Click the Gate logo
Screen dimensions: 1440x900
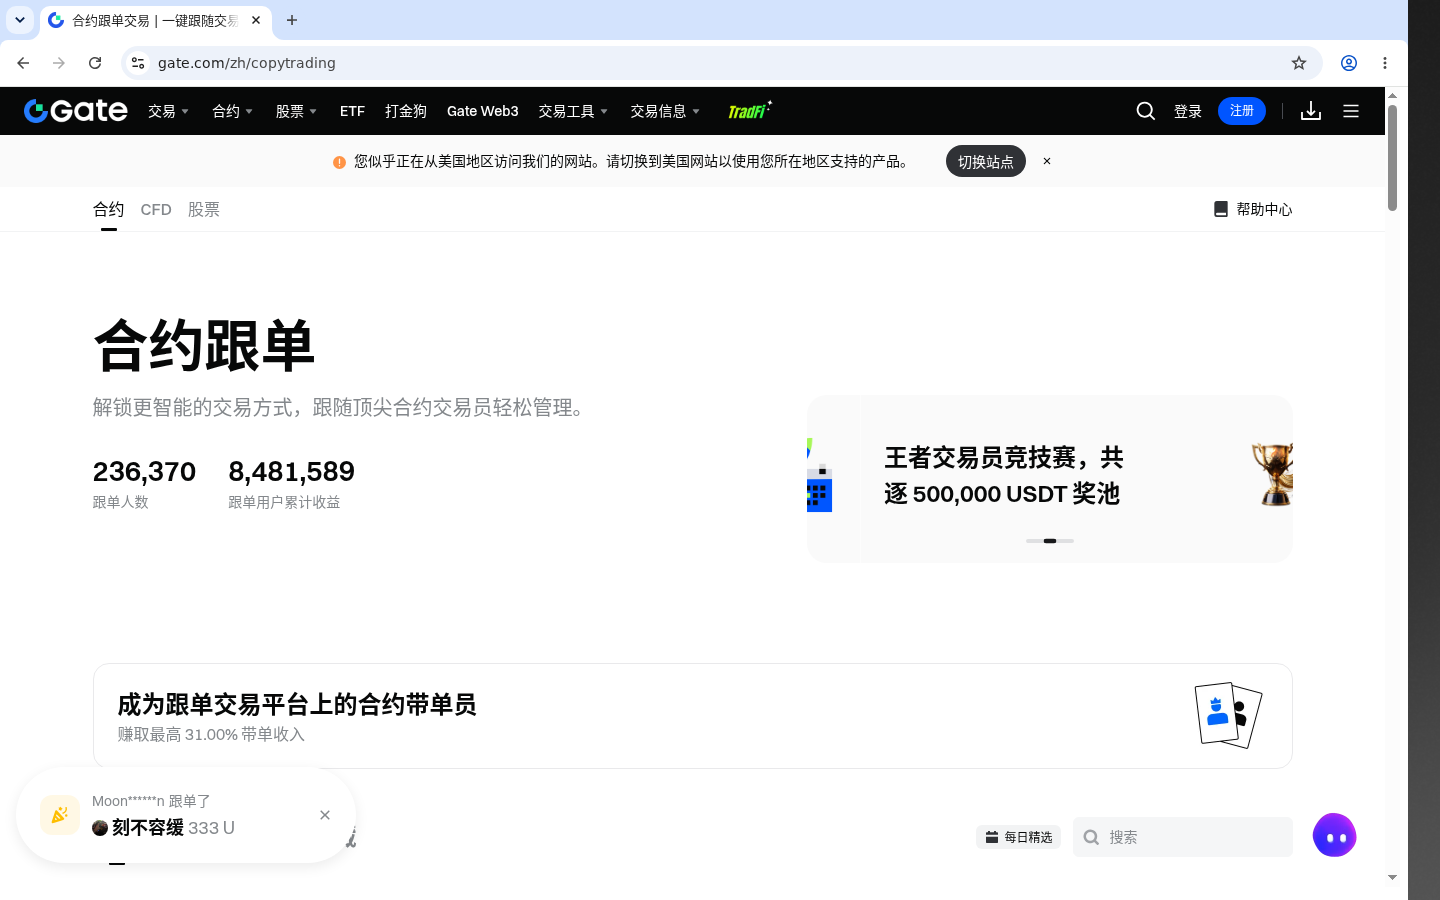point(76,111)
